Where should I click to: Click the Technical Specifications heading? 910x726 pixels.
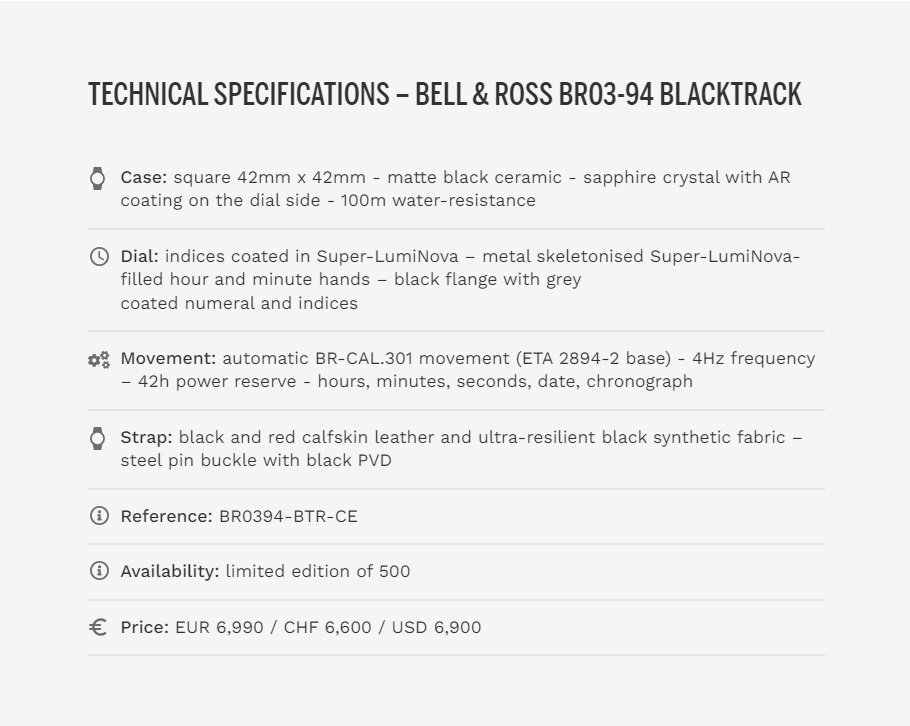(x=445, y=95)
